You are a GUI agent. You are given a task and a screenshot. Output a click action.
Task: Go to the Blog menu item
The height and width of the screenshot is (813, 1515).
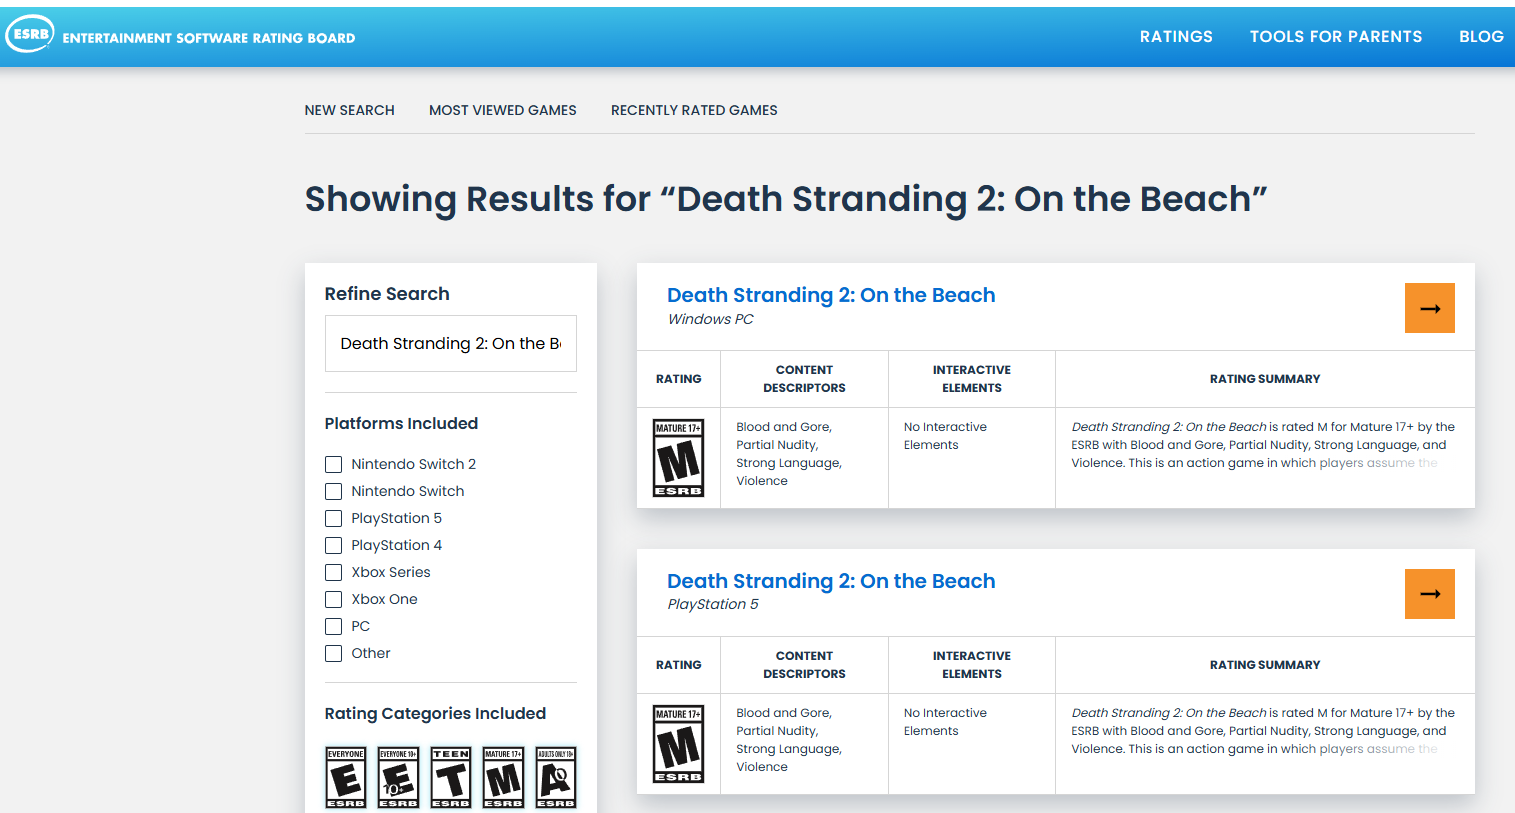(1481, 36)
